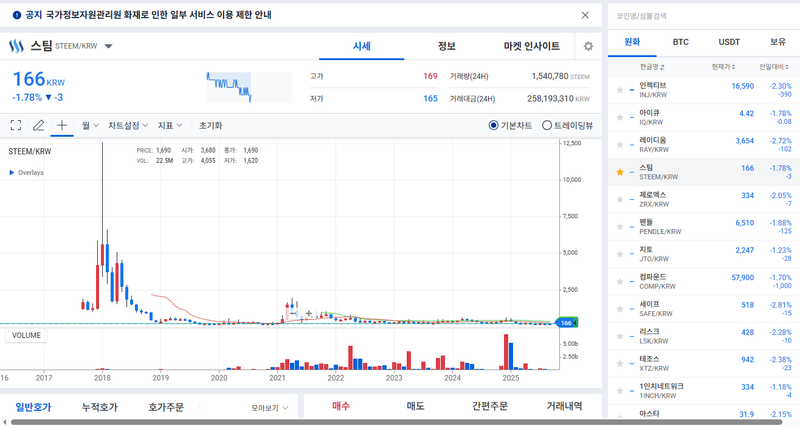Sort coin list by 현재가 column
Screen dimensions: 800x426
(723, 67)
